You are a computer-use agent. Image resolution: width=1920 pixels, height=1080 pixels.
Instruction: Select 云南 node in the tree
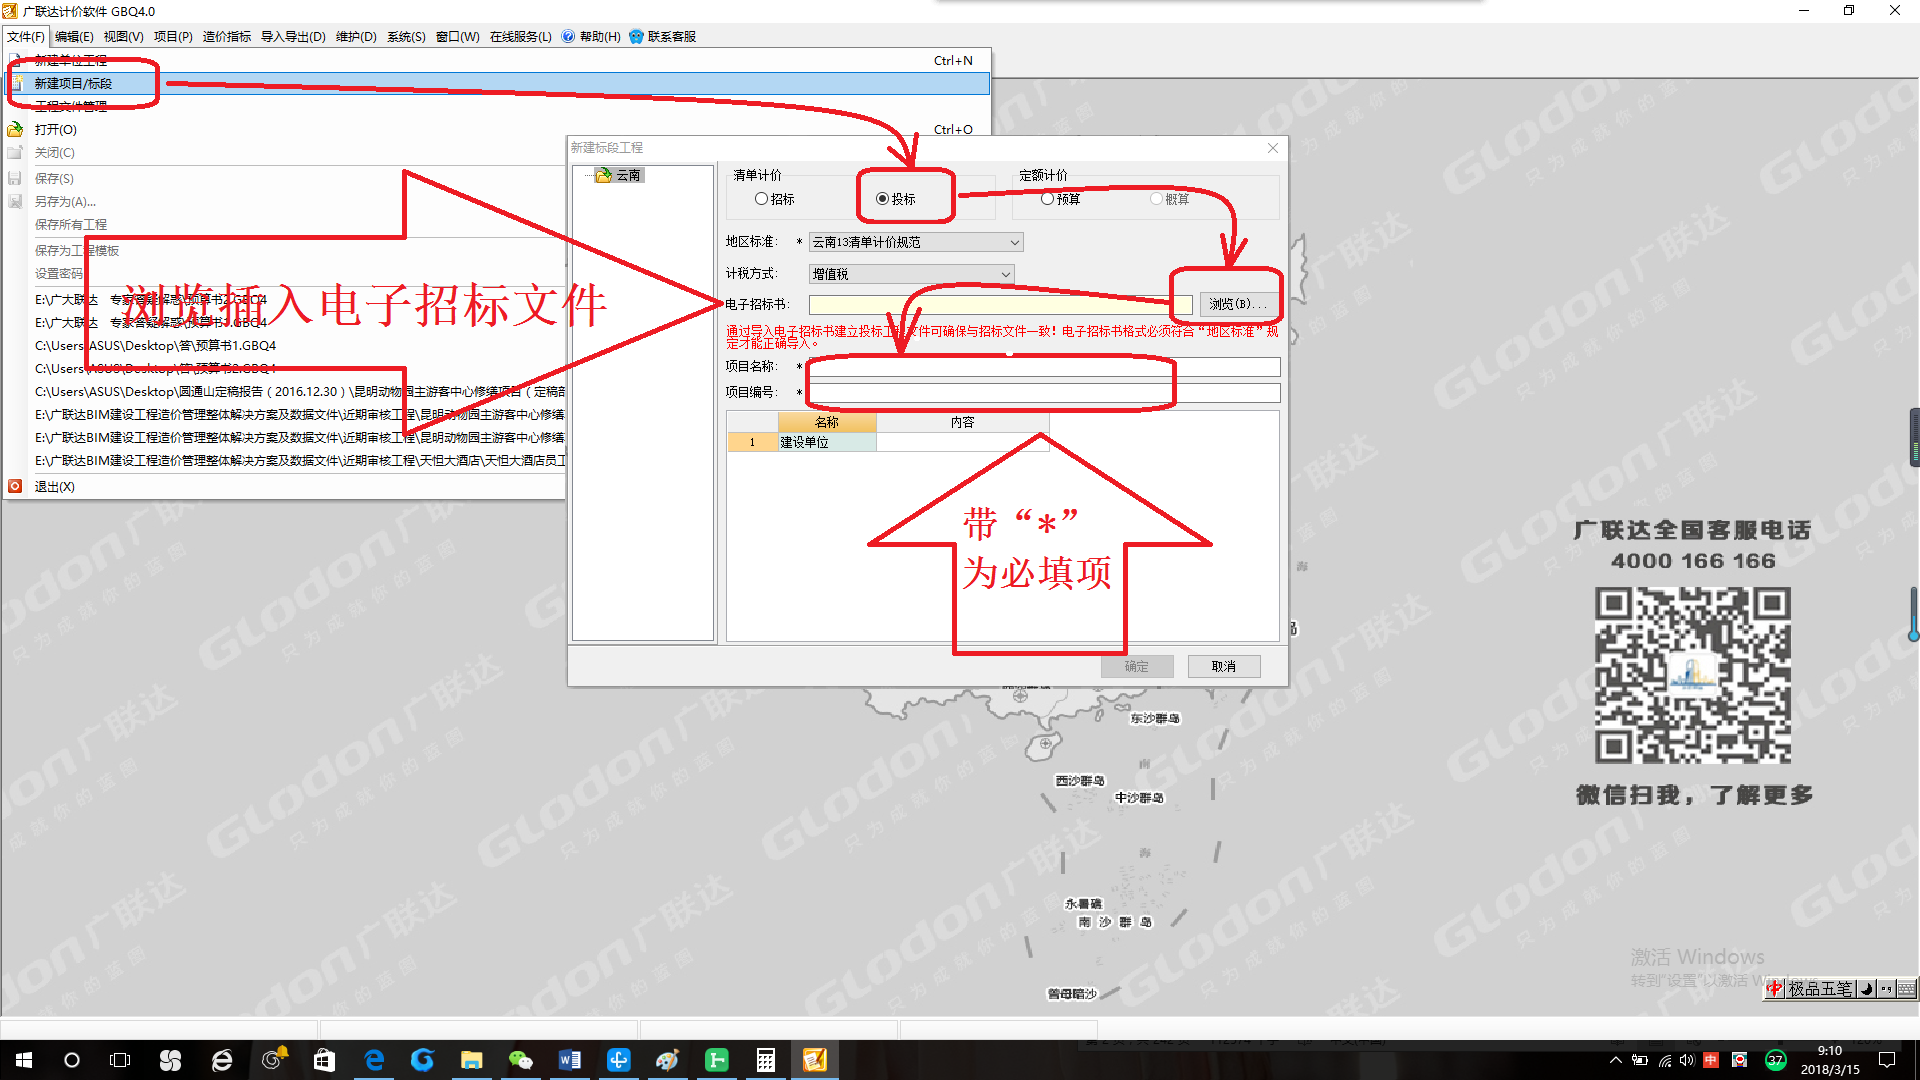click(628, 175)
